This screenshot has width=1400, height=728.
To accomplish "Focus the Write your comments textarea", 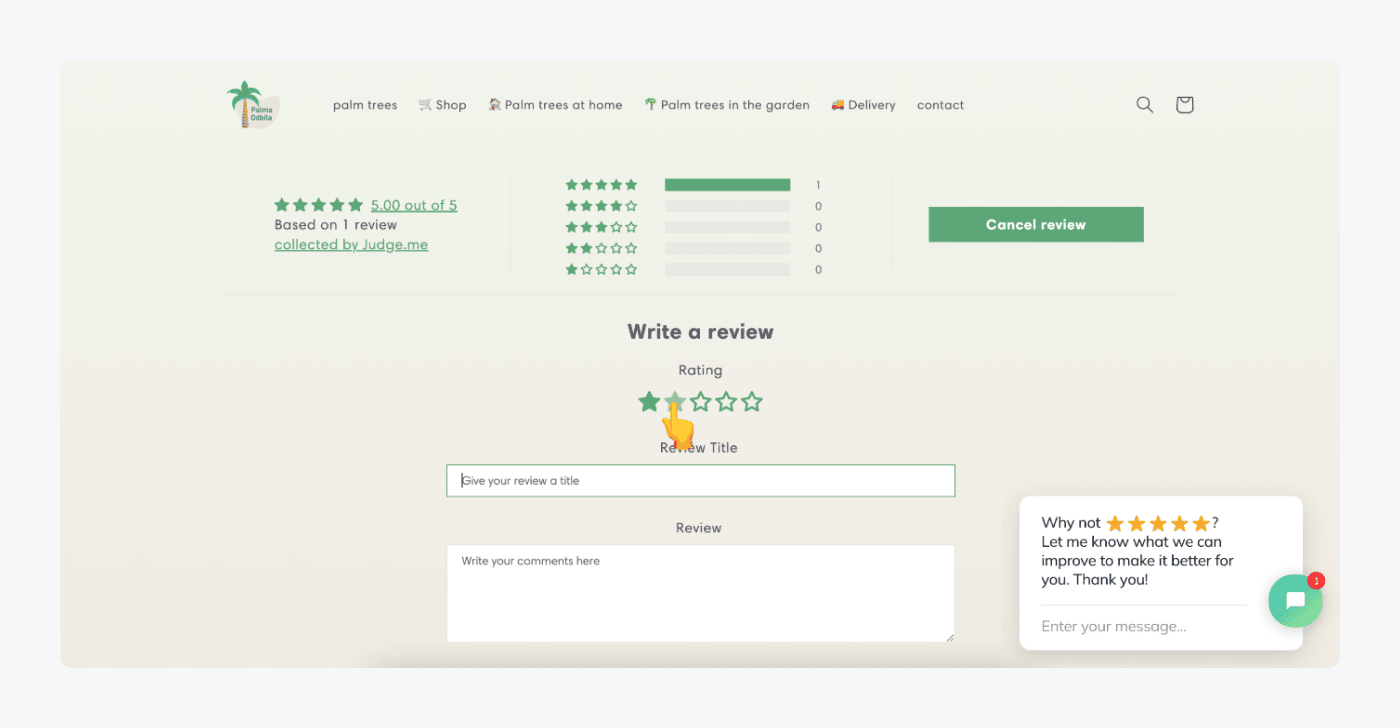I will [x=700, y=593].
